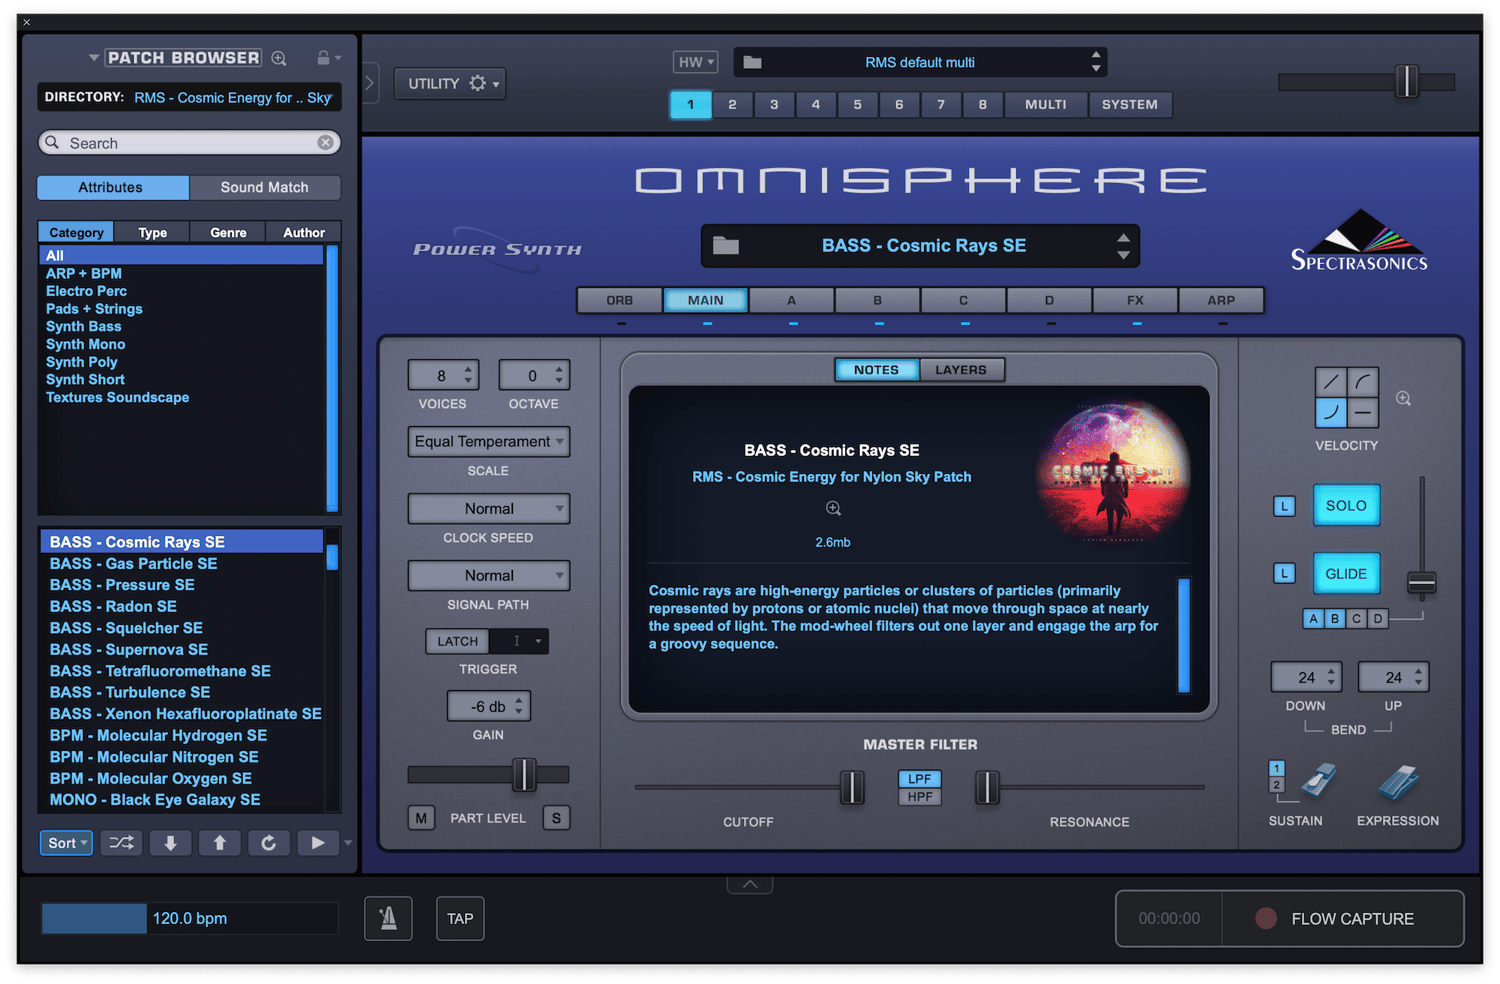Image resolution: width=1500 pixels, height=984 pixels.
Task: Click the FLOW CAPTURE button
Action: click(1343, 918)
